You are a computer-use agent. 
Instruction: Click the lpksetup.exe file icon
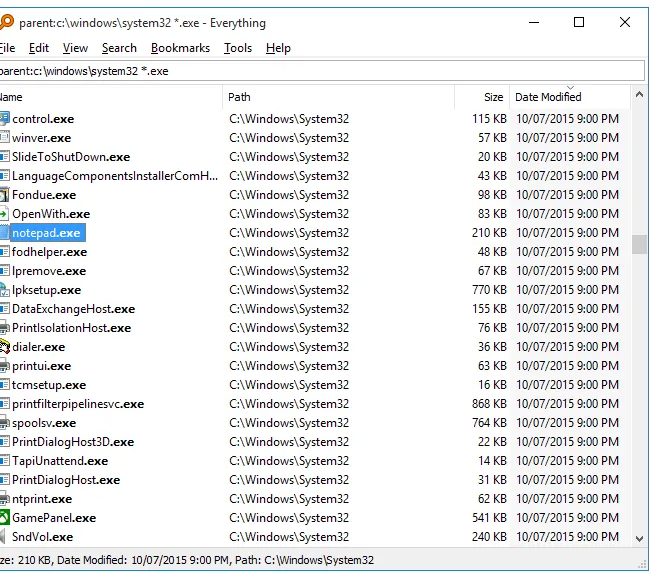click(x=4, y=290)
